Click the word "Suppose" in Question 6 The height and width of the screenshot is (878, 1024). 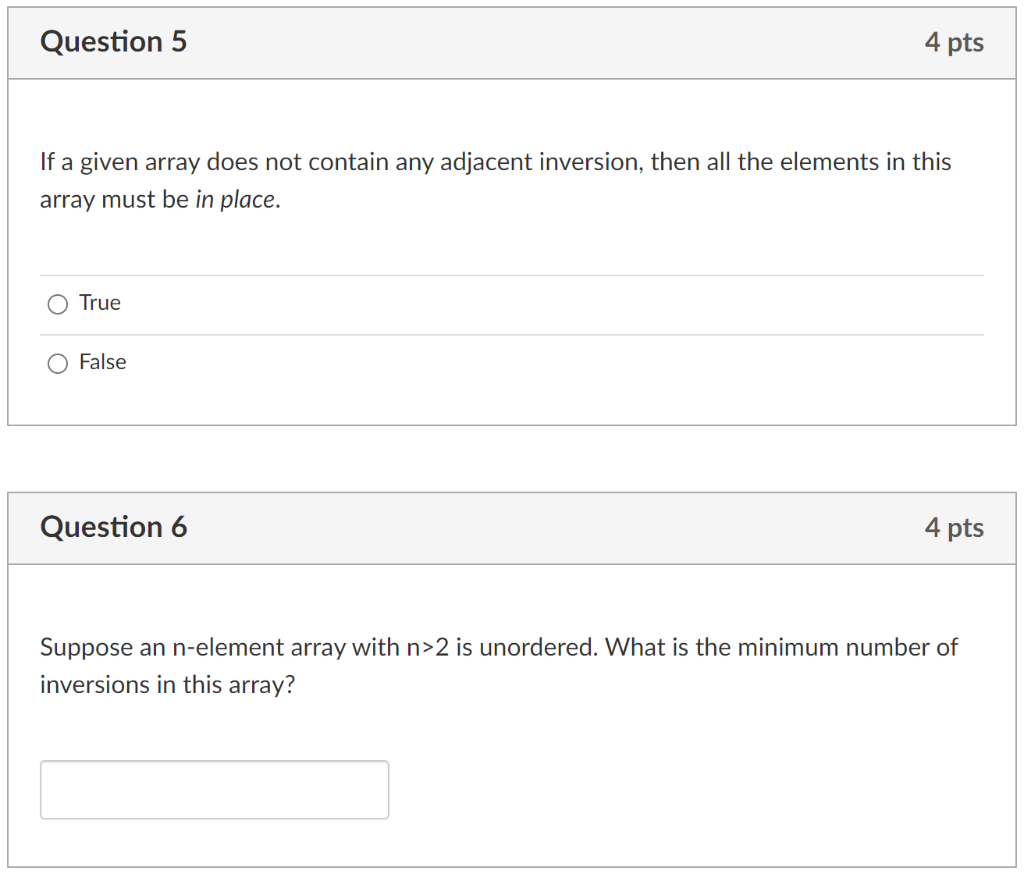tap(86, 648)
